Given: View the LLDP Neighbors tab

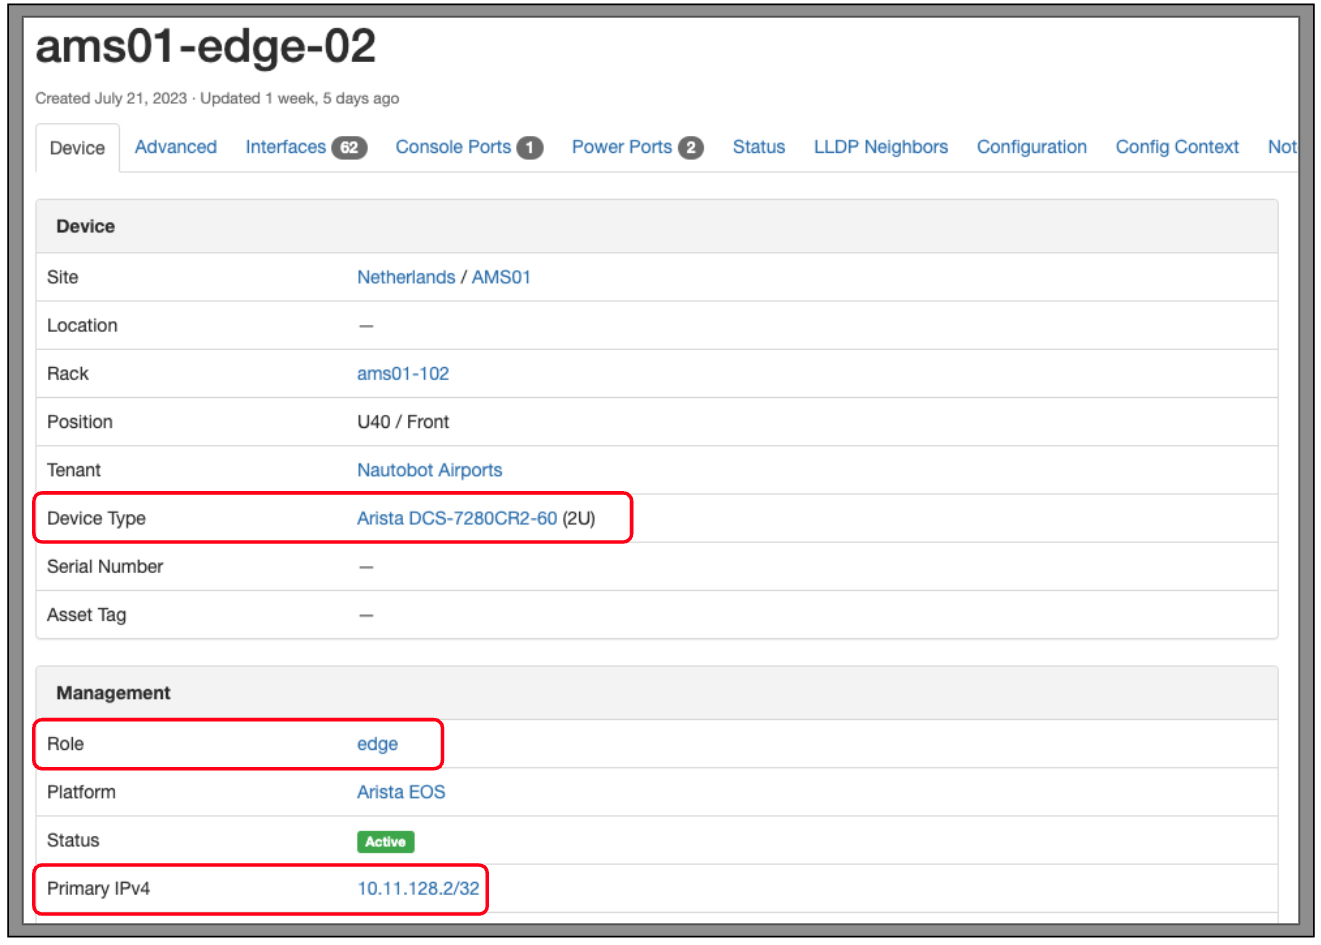Looking at the screenshot, I should [x=880, y=147].
